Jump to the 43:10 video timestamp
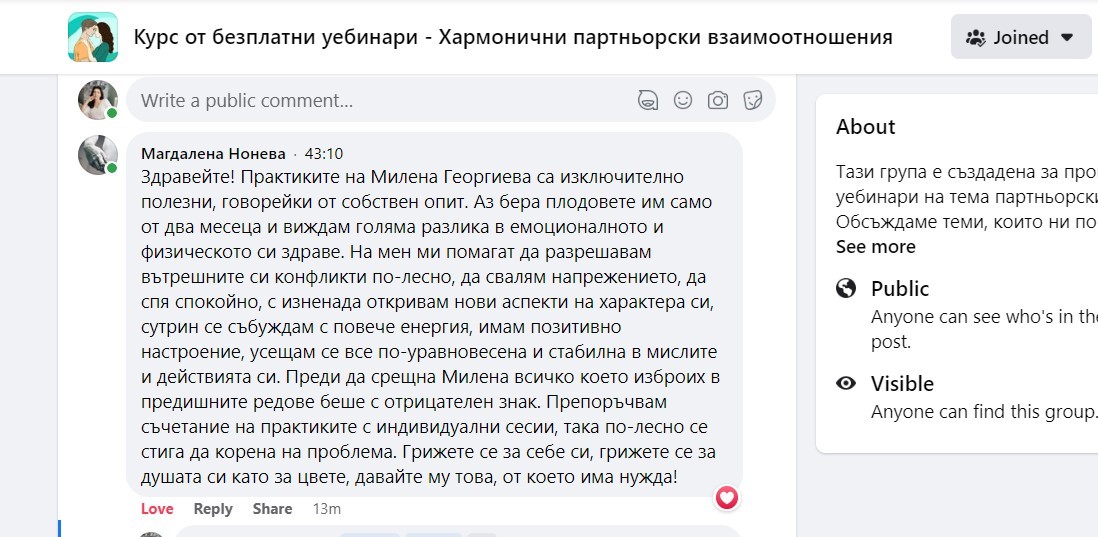Screen dimensions: 1098x537 (323, 154)
